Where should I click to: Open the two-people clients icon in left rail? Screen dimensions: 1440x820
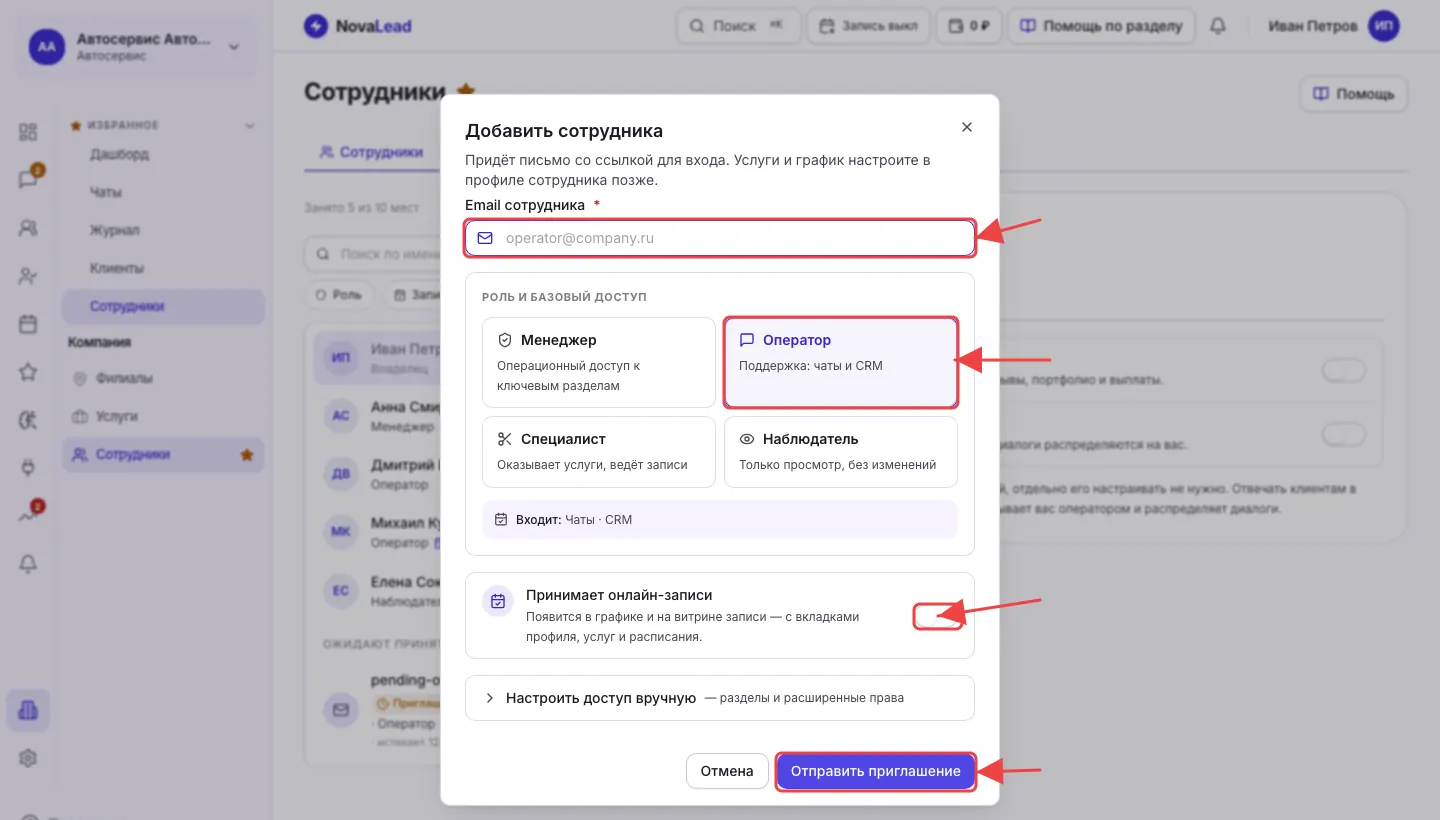coord(28,228)
